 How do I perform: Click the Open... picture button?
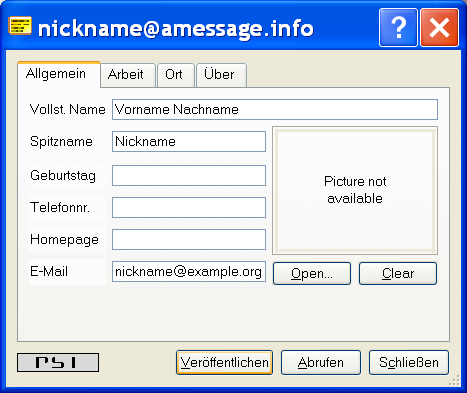coord(312,273)
